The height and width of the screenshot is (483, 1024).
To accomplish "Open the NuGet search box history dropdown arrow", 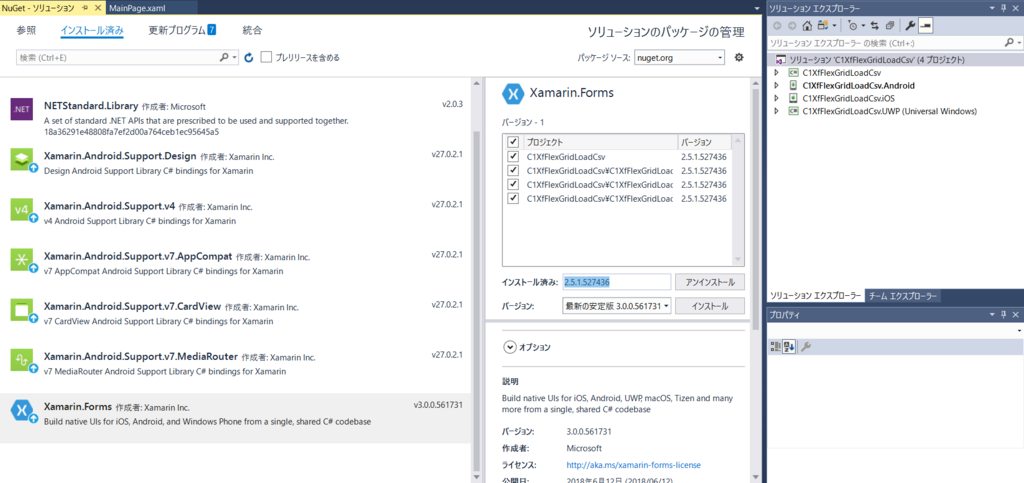I will (235, 57).
